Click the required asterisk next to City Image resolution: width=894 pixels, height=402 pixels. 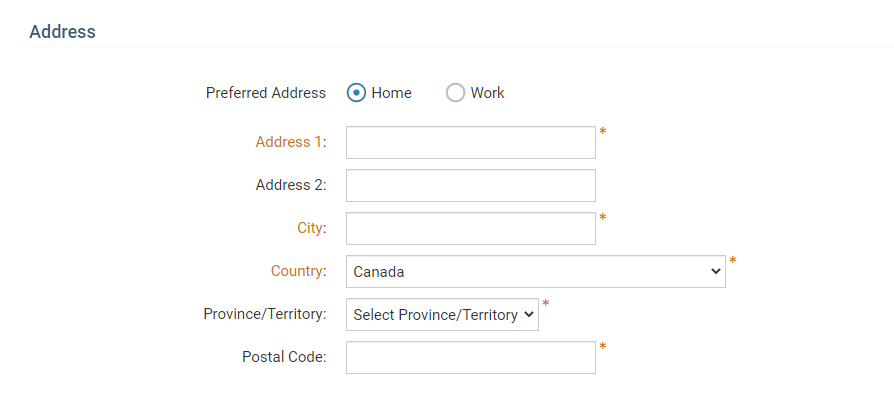pyautogui.click(x=603, y=218)
